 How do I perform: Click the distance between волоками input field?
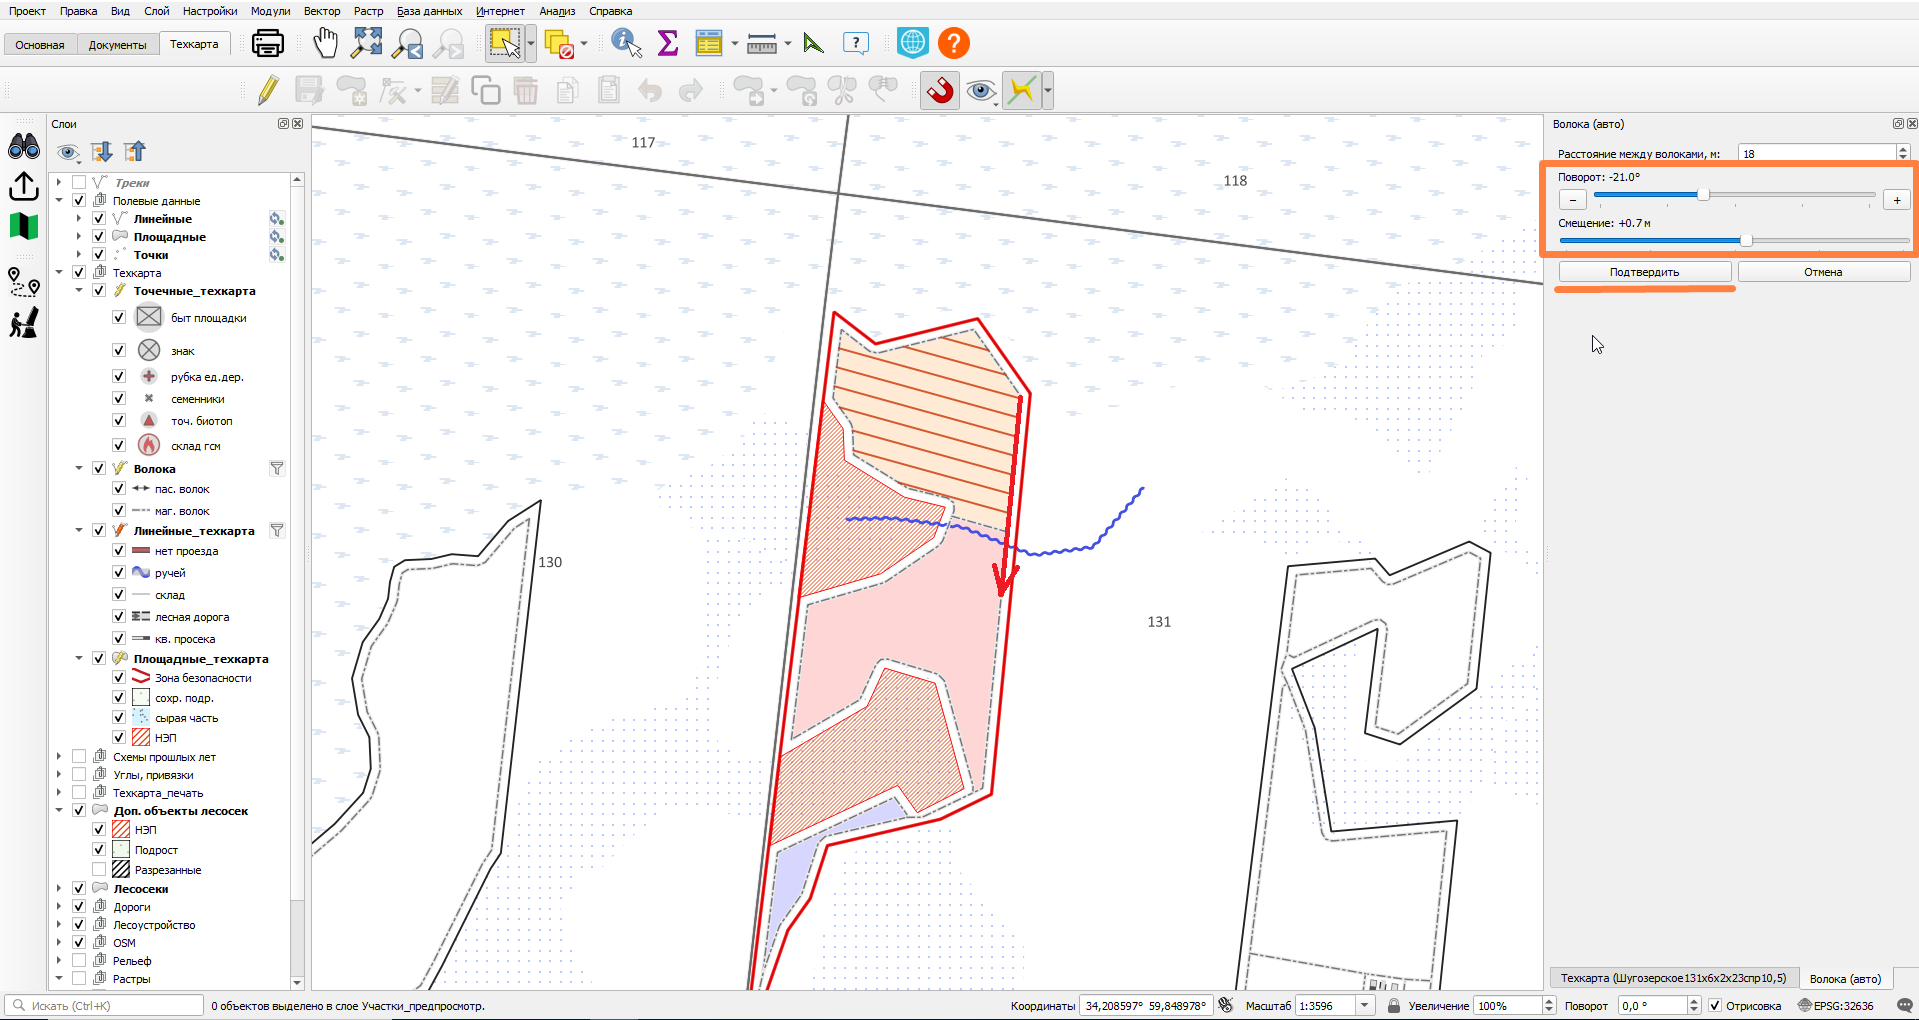click(1817, 153)
